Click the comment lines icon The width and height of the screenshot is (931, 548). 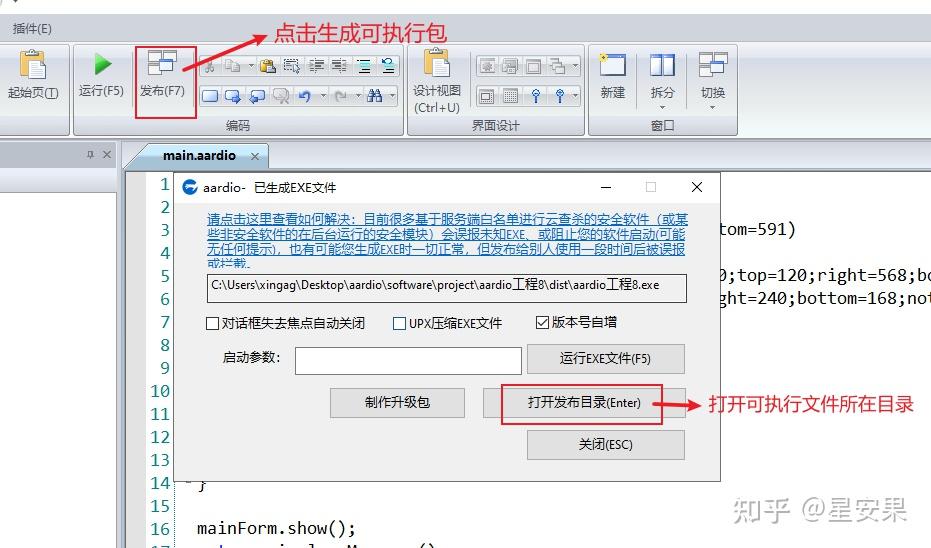(364, 66)
